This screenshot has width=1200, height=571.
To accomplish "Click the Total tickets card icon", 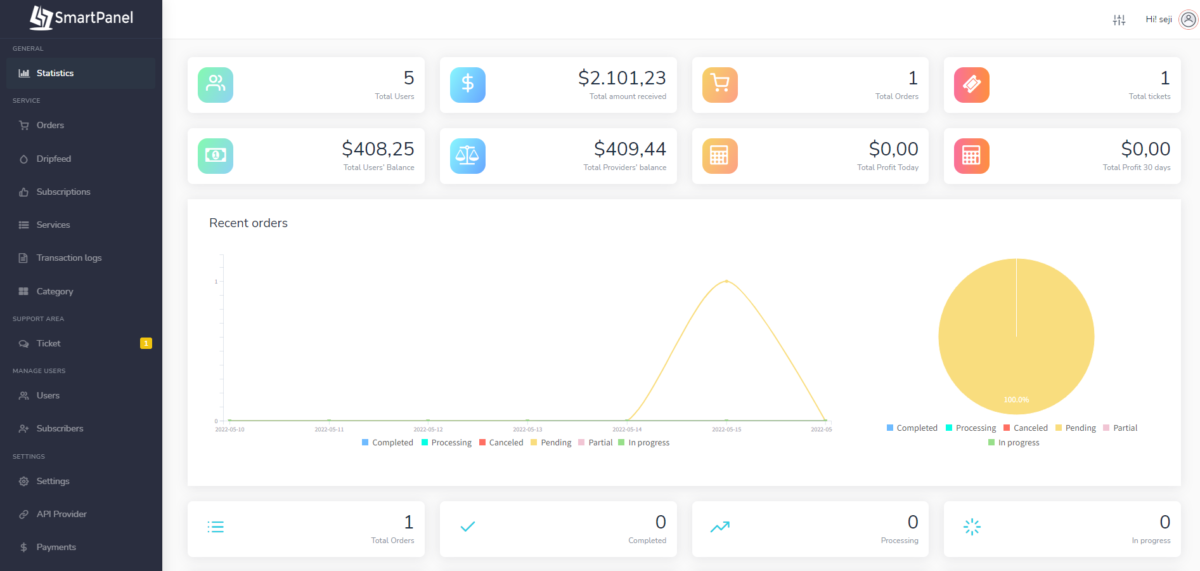I will (972, 85).
